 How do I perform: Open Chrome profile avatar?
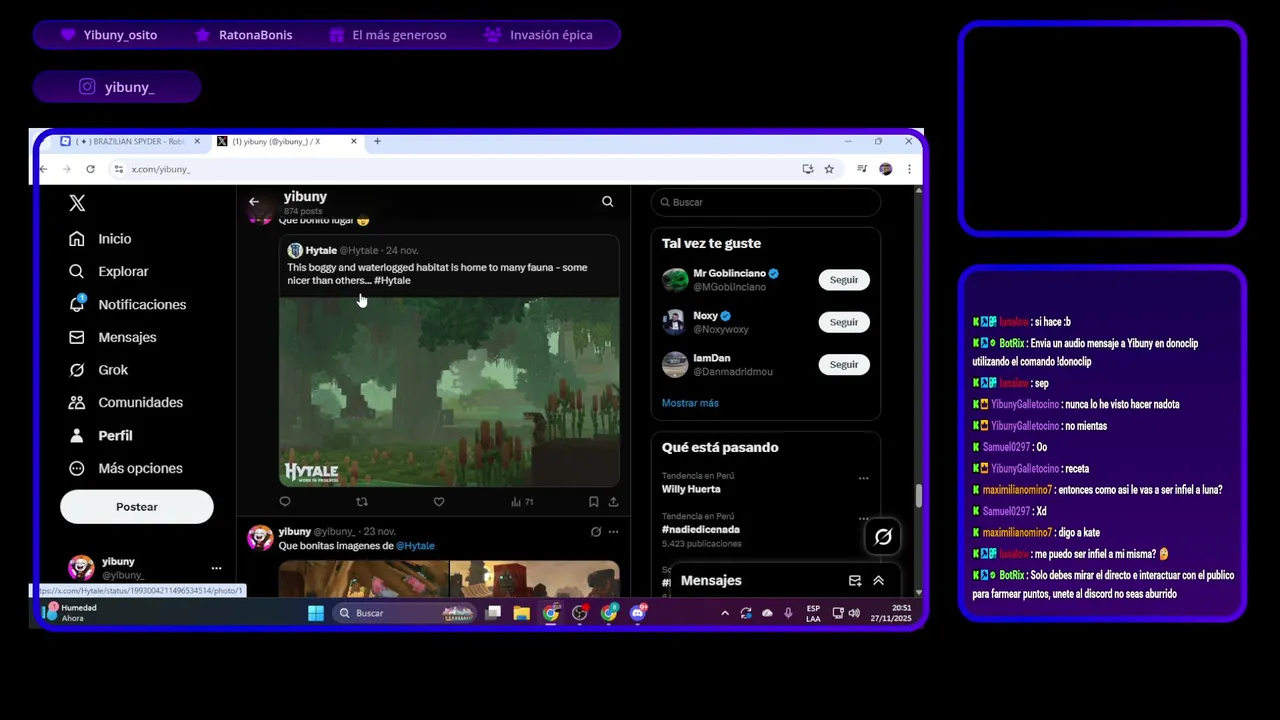[x=886, y=169]
